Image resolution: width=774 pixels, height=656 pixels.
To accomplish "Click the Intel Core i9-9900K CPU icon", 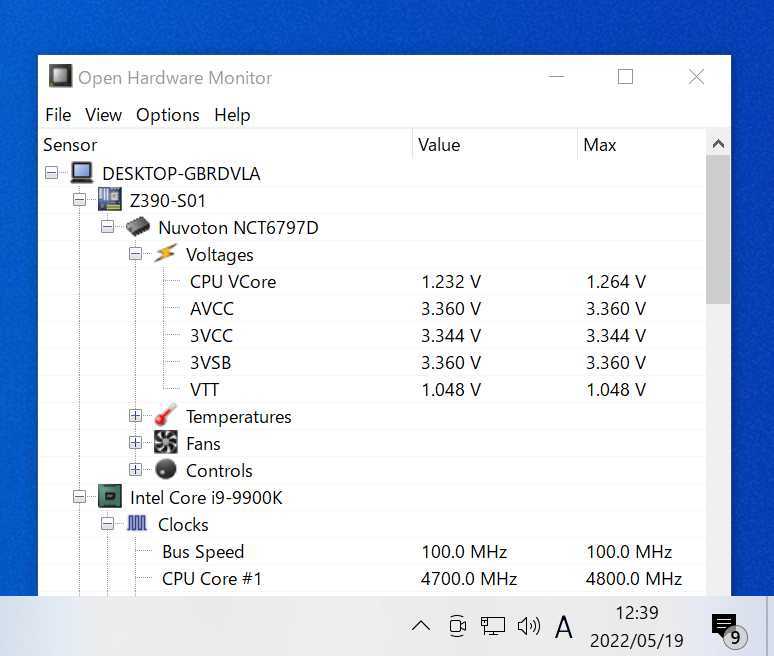I will [x=110, y=496].
